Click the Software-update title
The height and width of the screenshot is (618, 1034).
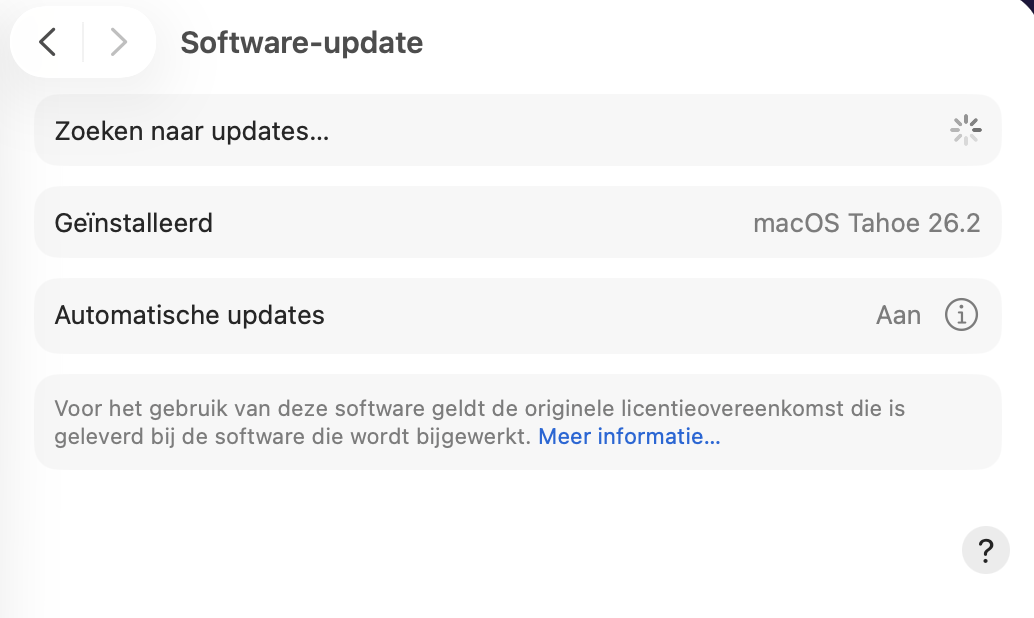tap(301, 42)
